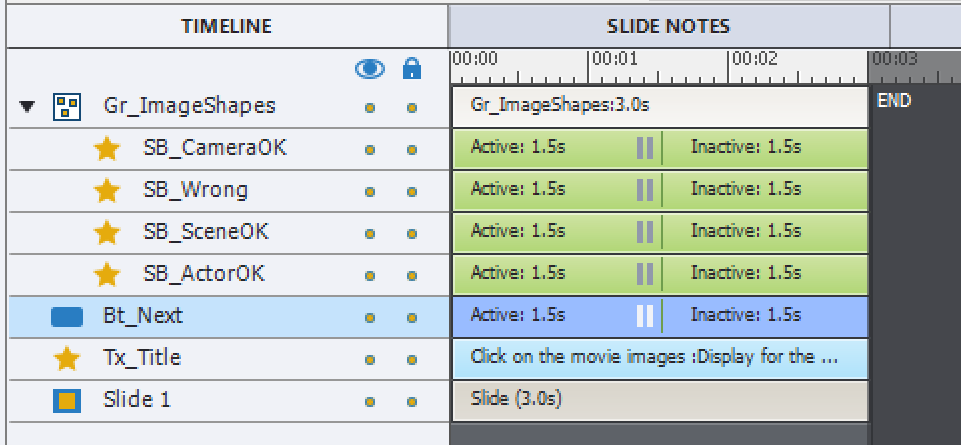Click the pause marker on Bt_Next bar
The image size is (961, 445).
(x=645, y=316)
